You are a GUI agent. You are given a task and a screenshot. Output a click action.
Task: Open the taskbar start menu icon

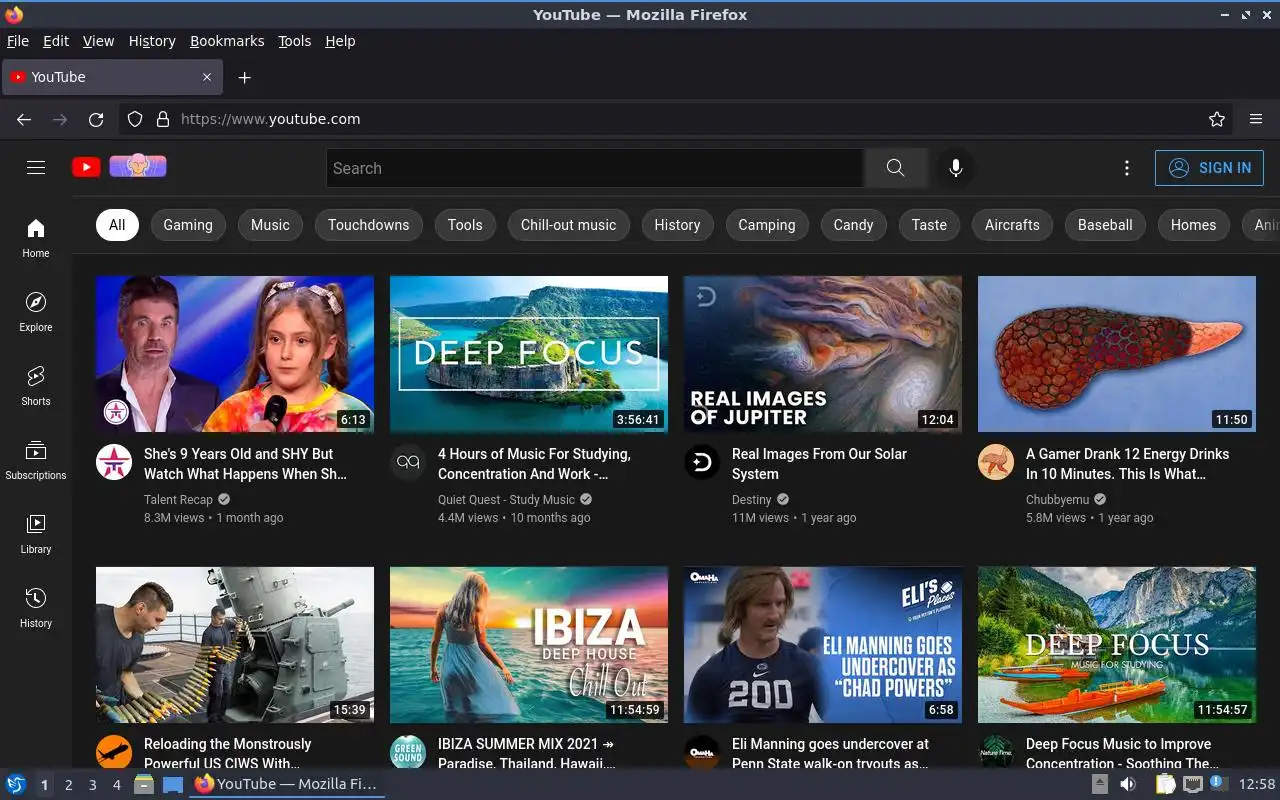16,785
